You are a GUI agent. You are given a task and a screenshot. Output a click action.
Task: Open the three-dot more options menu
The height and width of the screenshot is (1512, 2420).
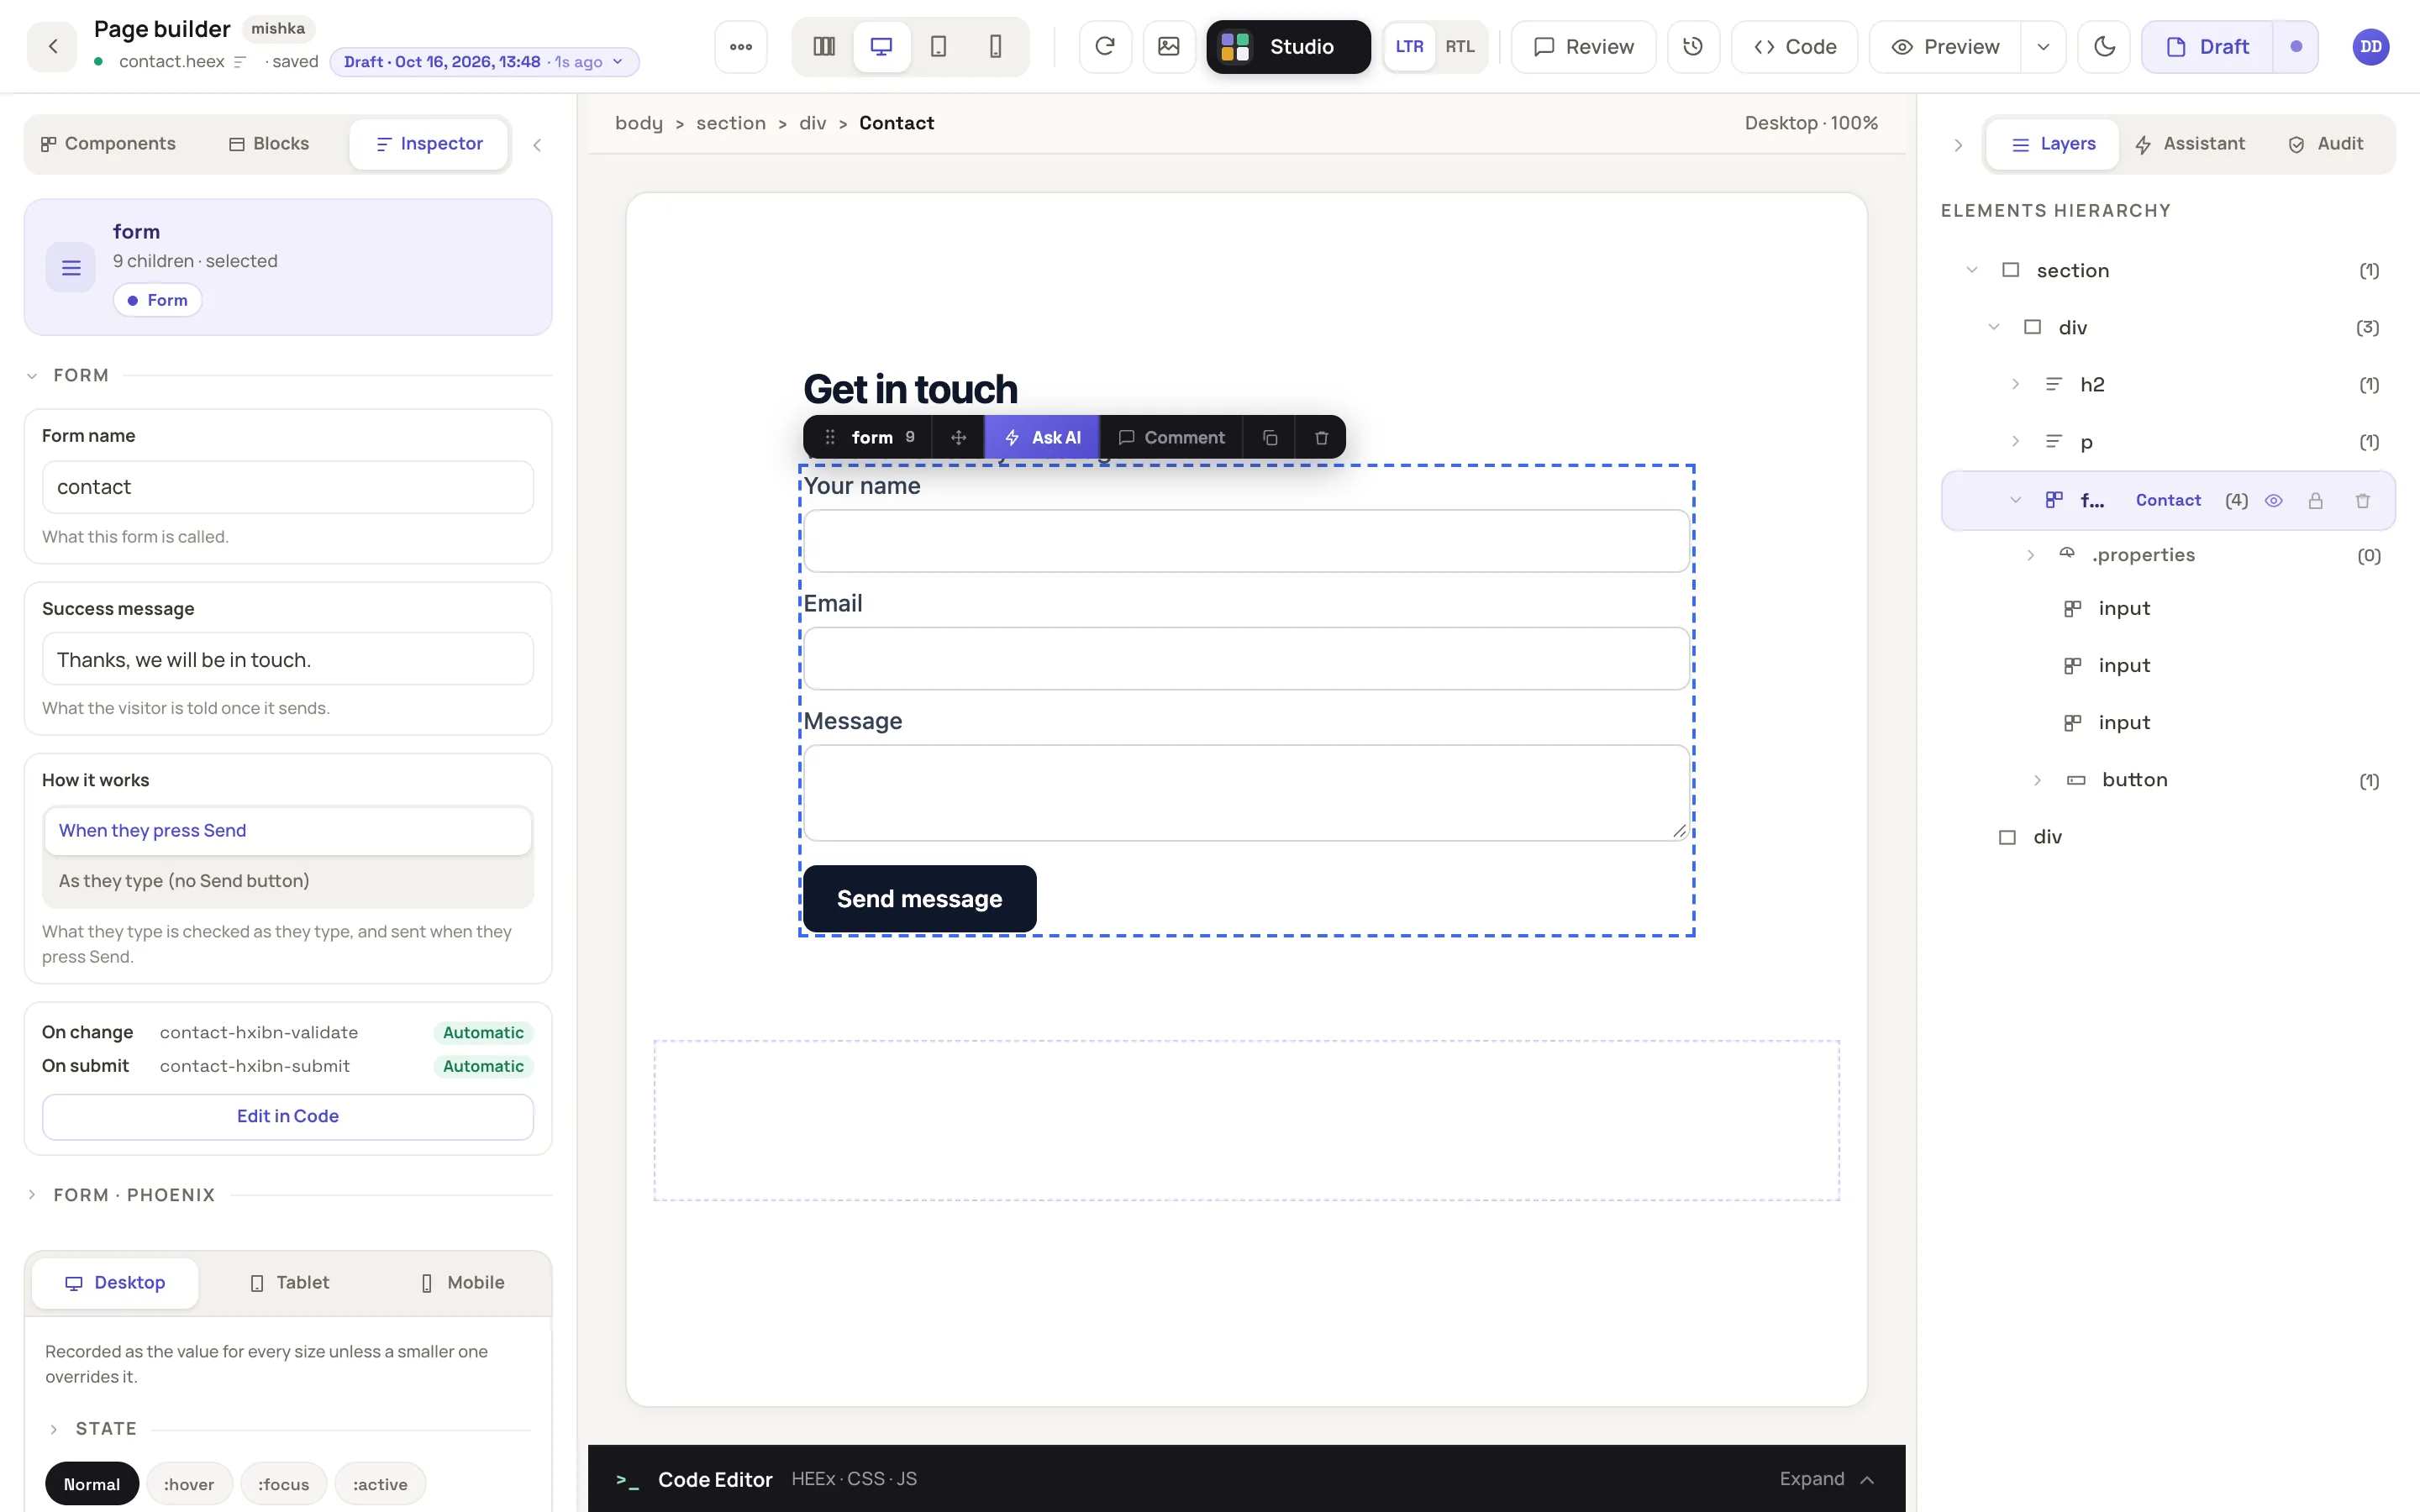[x=741, y=47]
